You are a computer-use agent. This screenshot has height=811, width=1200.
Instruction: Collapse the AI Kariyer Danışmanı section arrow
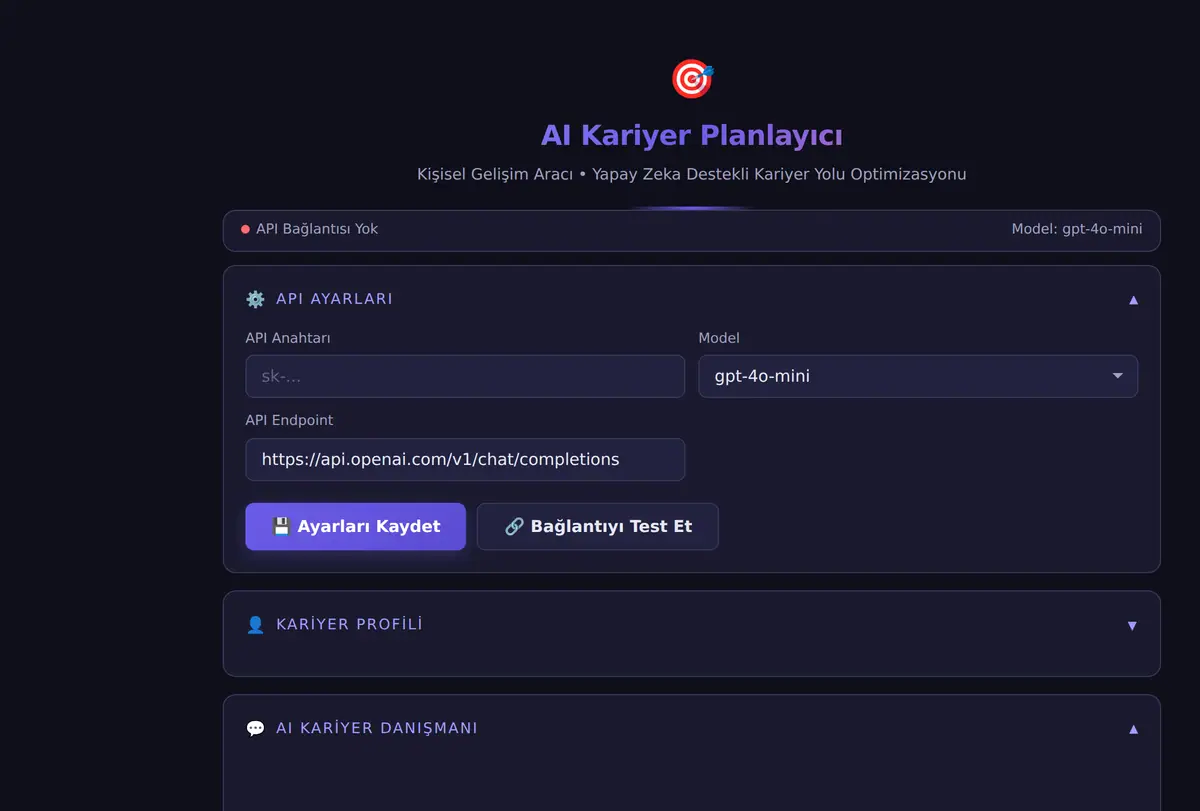tap(1133, 728)
